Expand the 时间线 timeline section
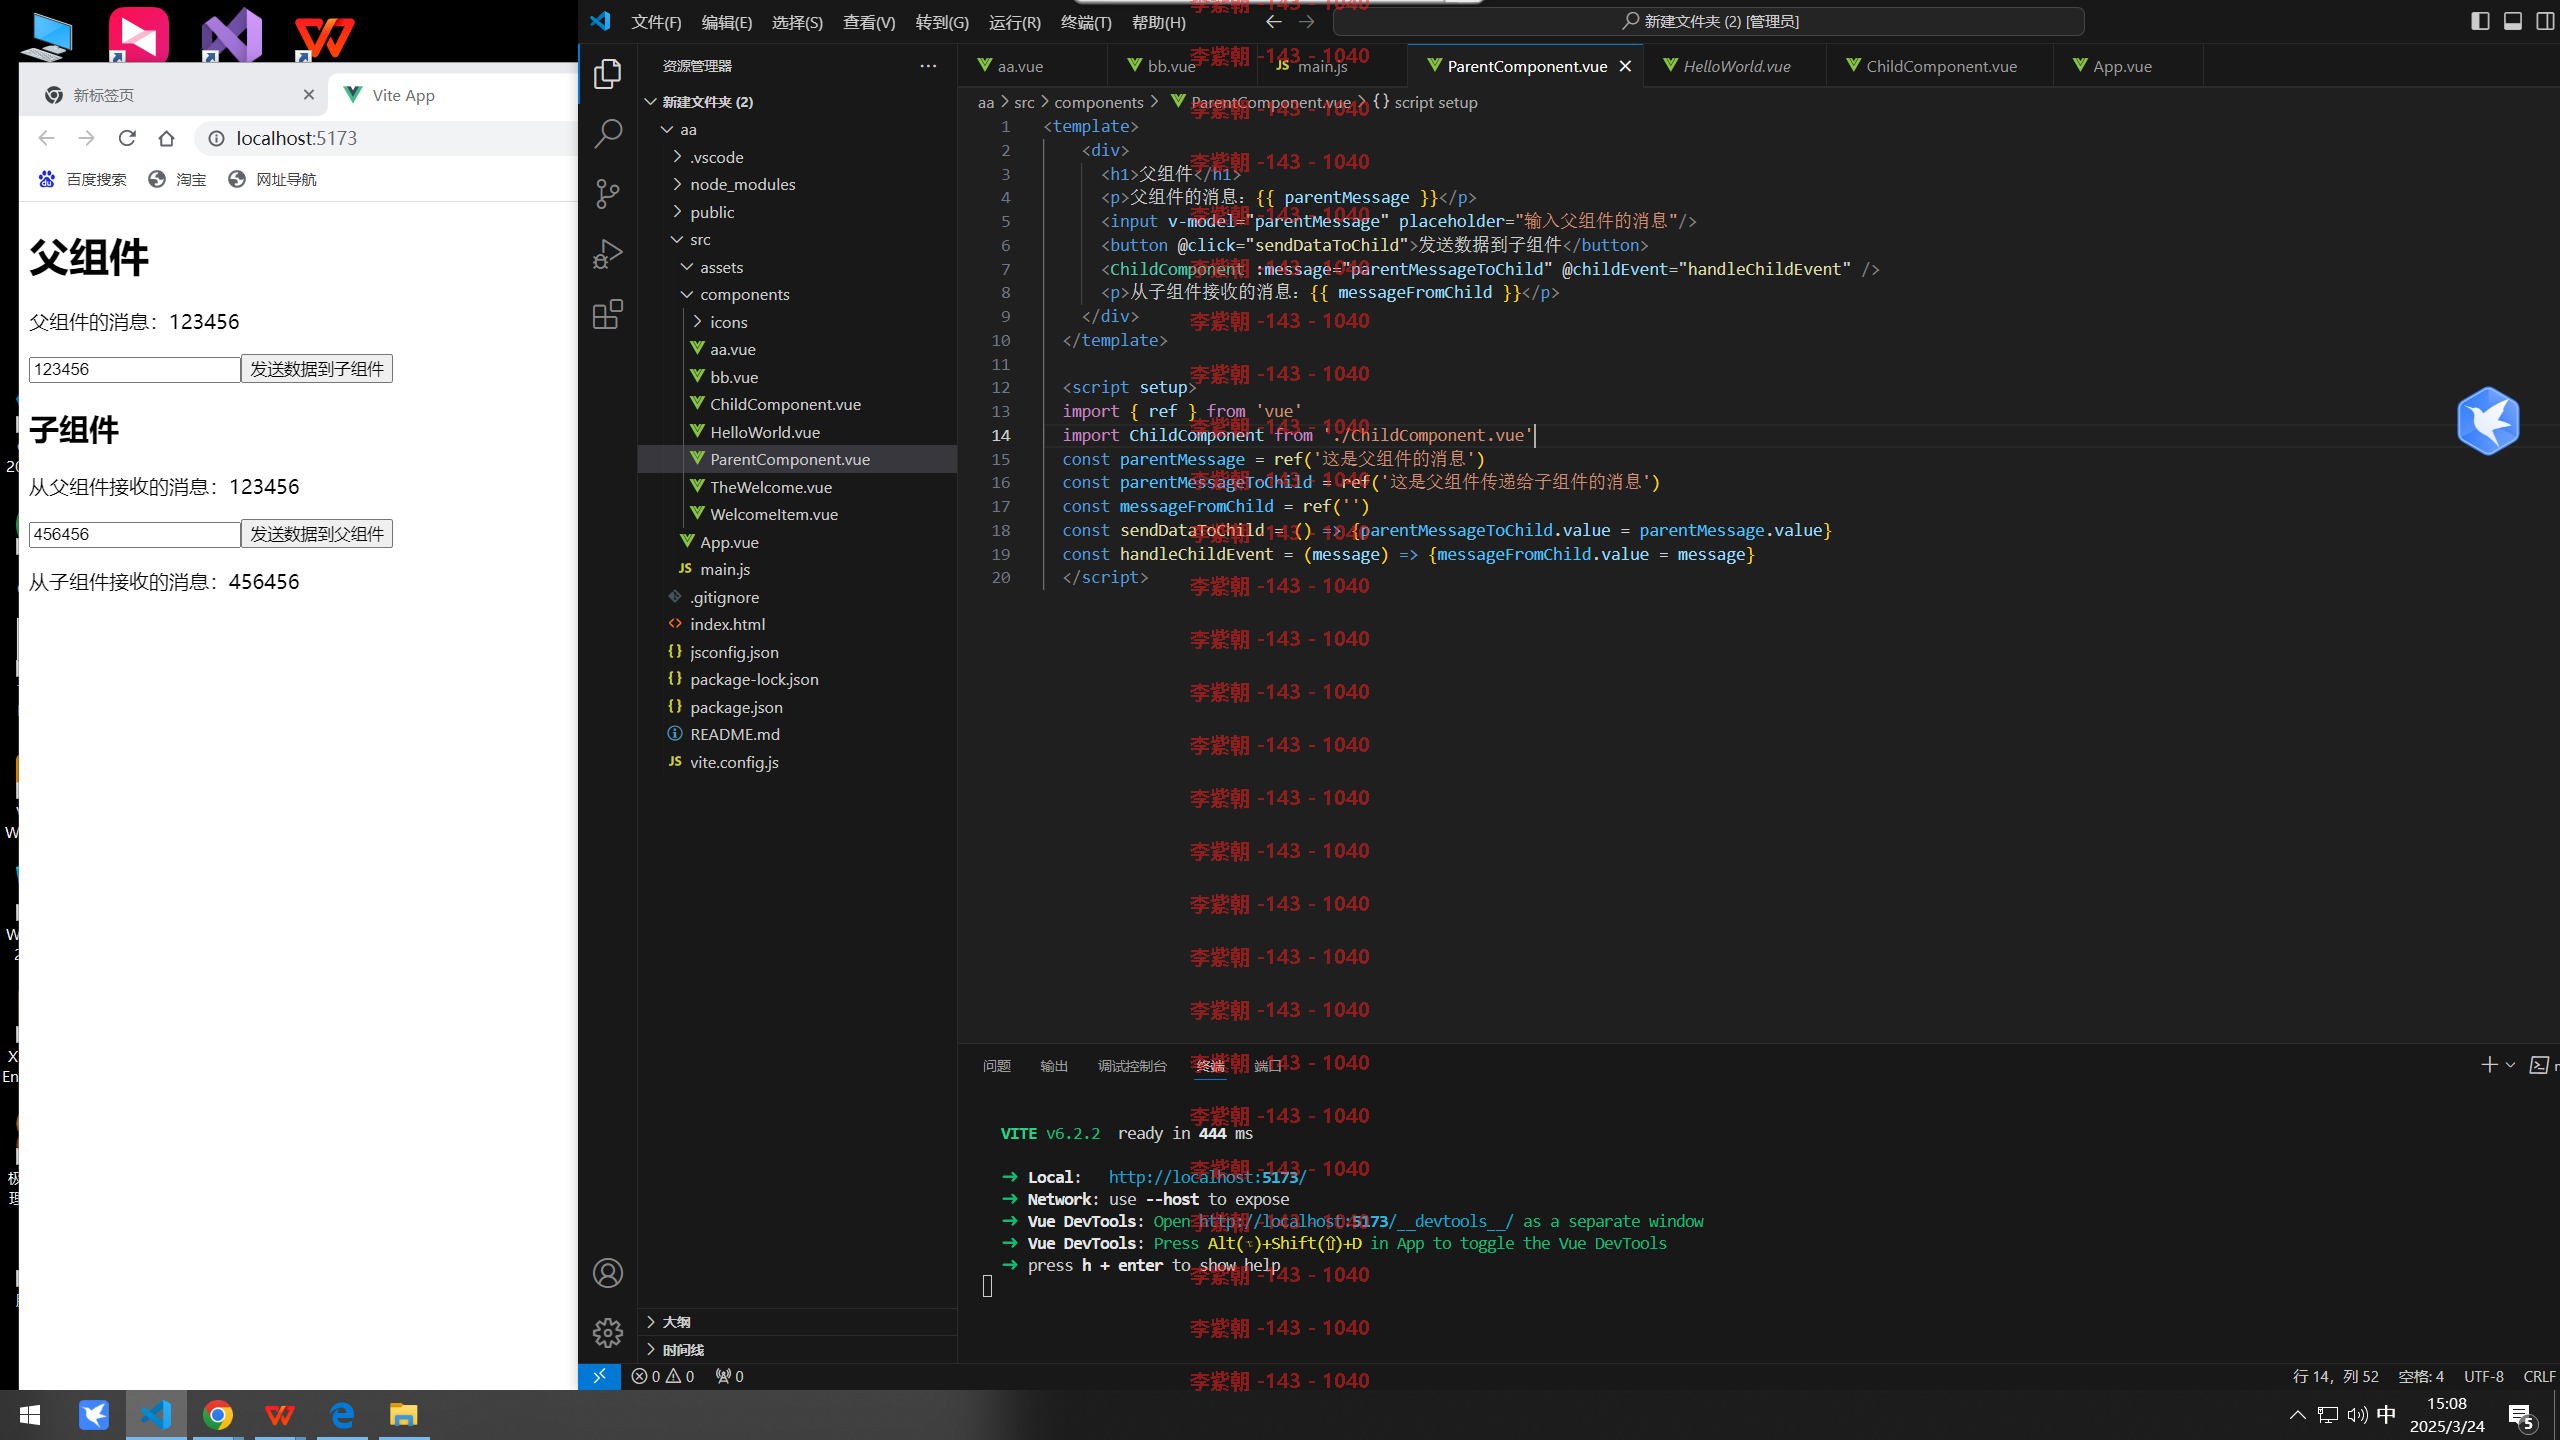This screenshot has height=1440, width=2560. 797,1350
